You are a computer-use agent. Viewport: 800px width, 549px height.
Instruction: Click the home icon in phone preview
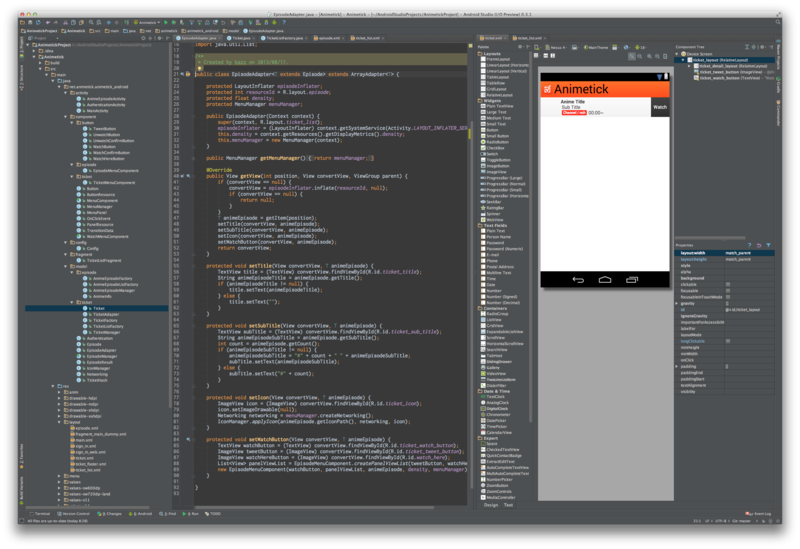pos(605,280)
